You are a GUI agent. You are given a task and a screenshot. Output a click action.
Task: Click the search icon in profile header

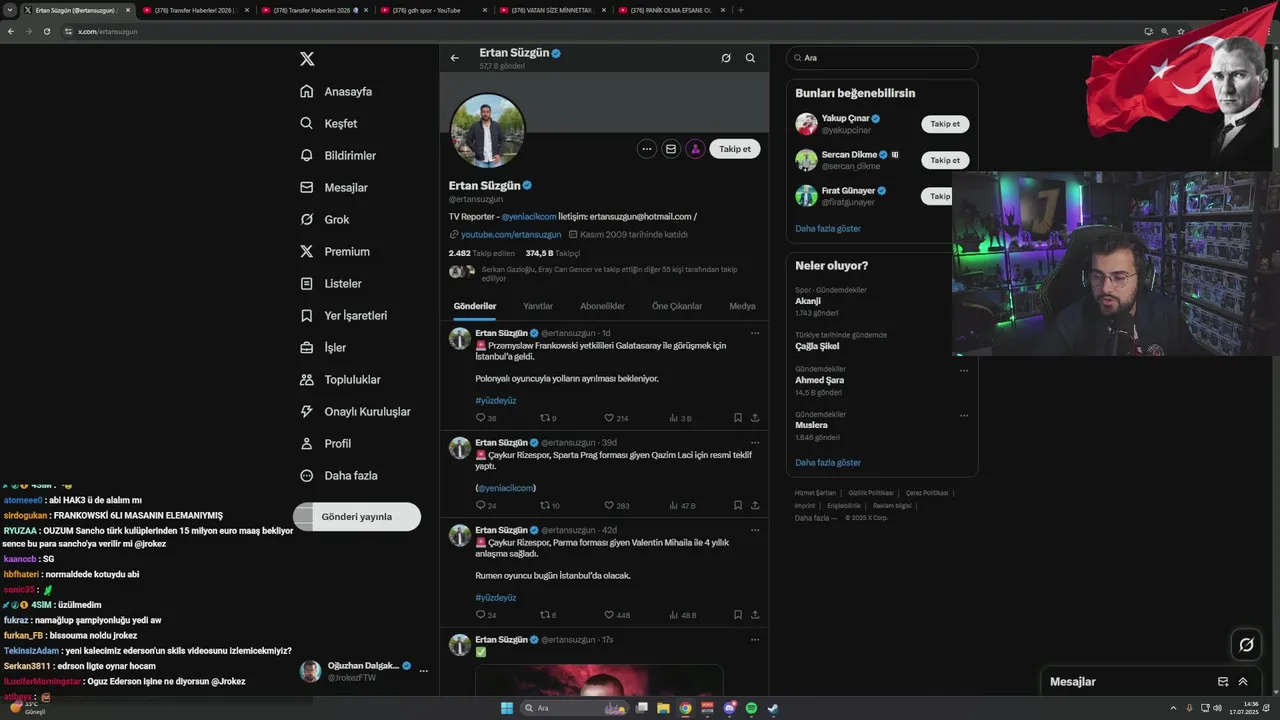(750, 58)
